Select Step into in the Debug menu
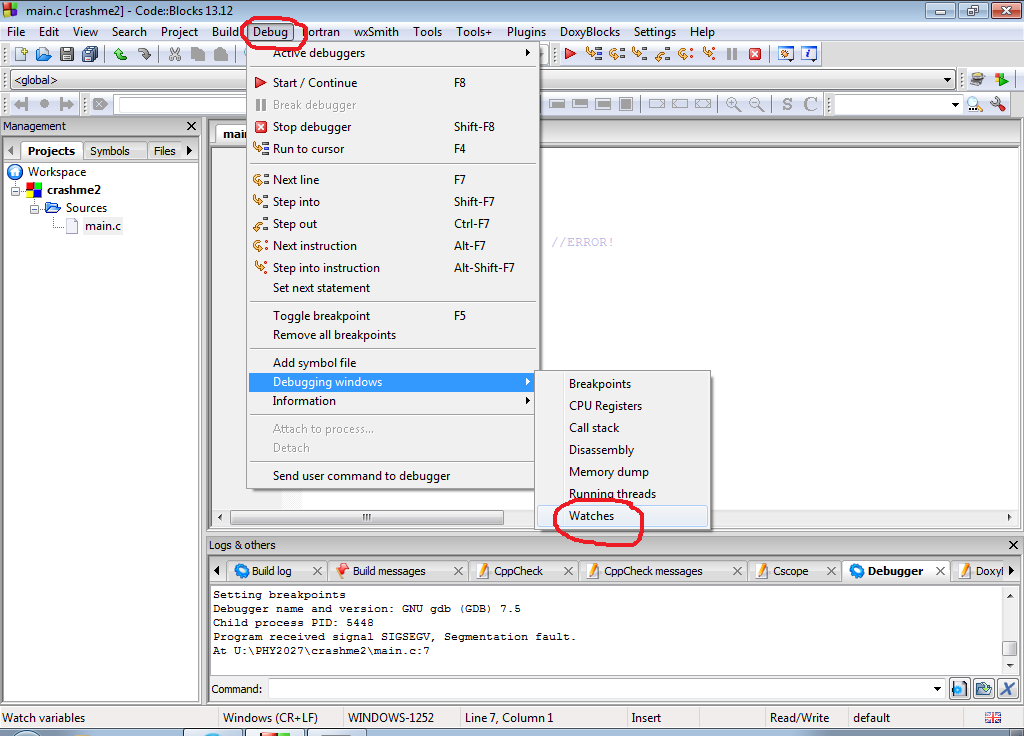The height and width of the screenshot is (736, 1024). [392, 202]
